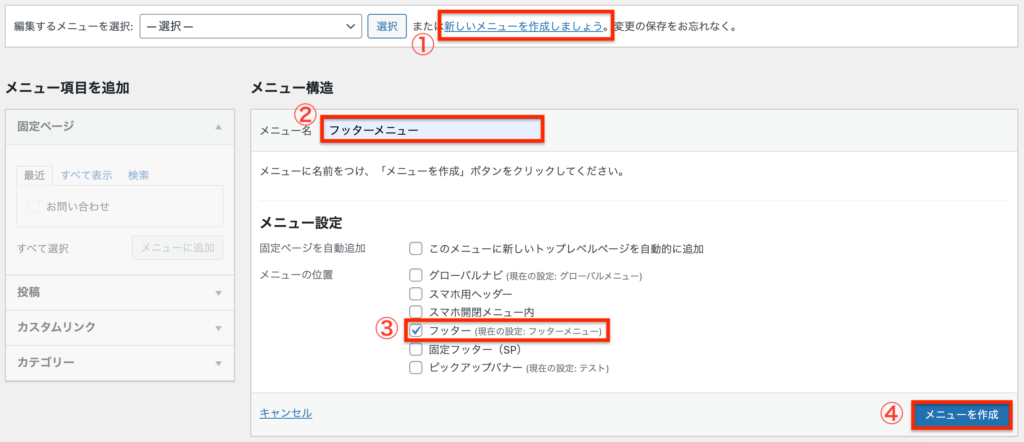Enable auto-add new top-level pages checkbox

(415, 248)
